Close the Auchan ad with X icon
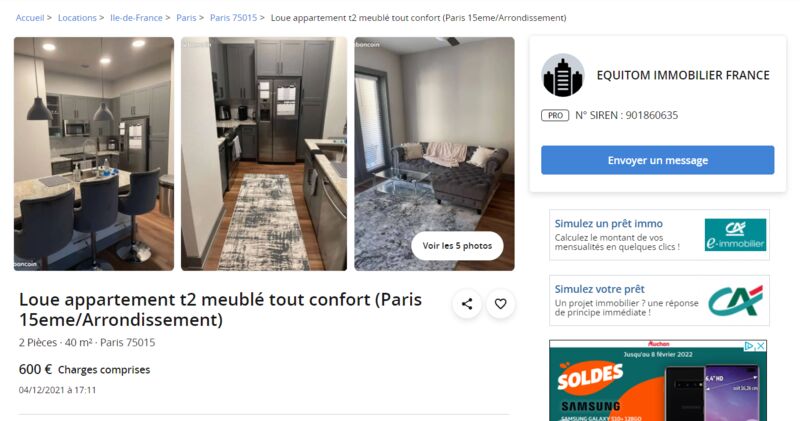 point(761,346)
